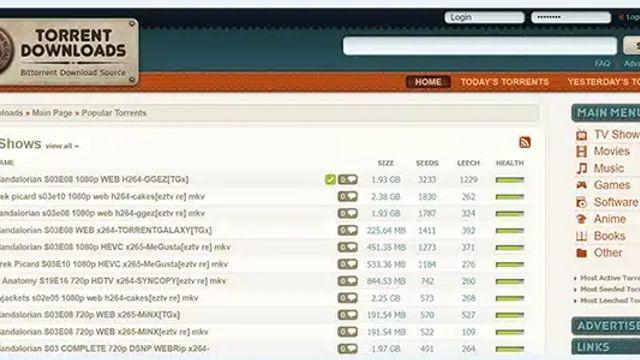Select the HOME navigation tab
The height and width of the screenshot is (360, 640).
pos(428,82)
